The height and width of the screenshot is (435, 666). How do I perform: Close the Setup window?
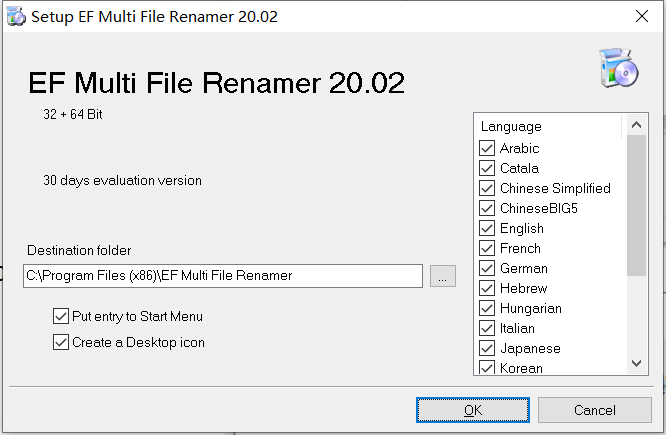642,16
